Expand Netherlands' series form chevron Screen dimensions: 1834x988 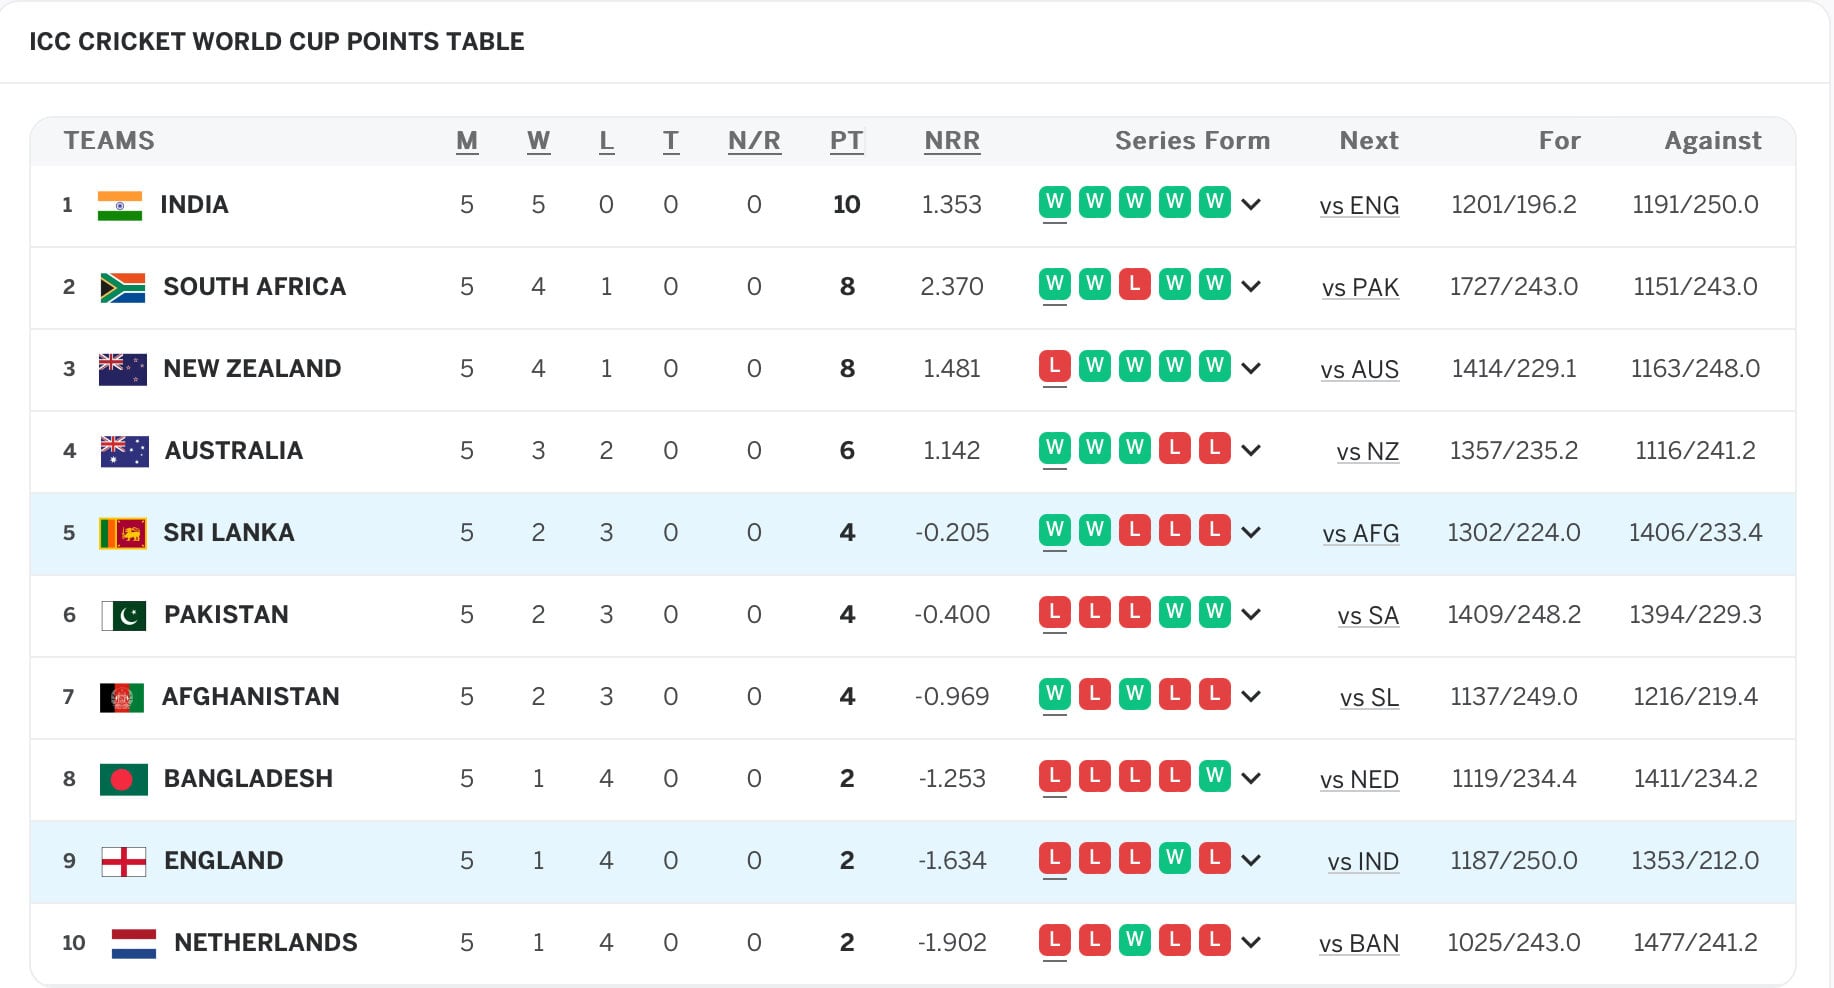point(1251,943)
